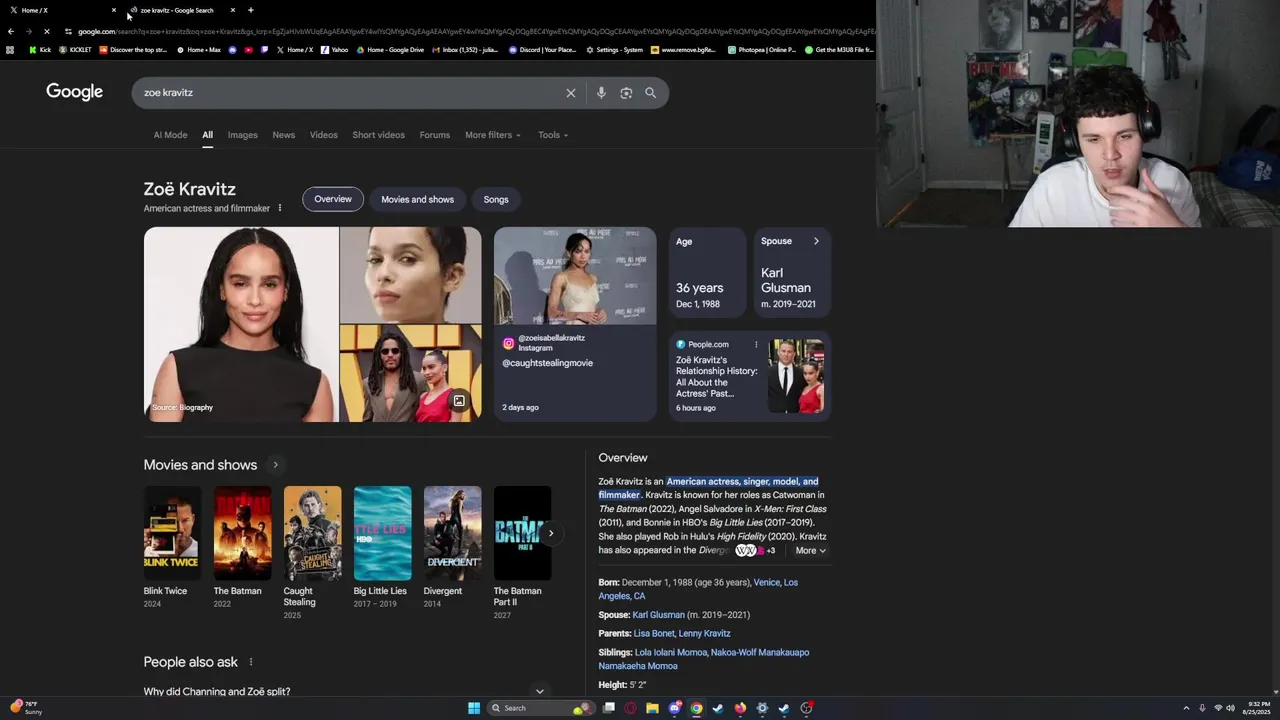Open the Blink Twice movie poster

tap(172, 533)
